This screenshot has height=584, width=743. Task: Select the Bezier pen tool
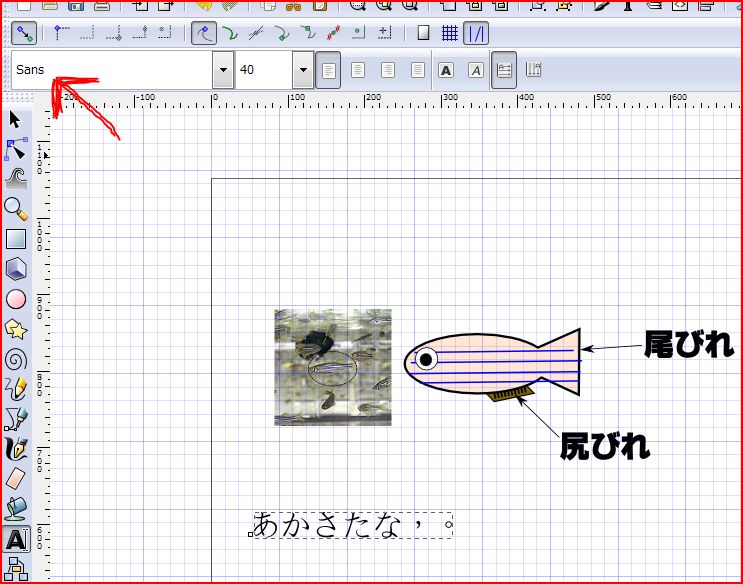coord(16,419)
